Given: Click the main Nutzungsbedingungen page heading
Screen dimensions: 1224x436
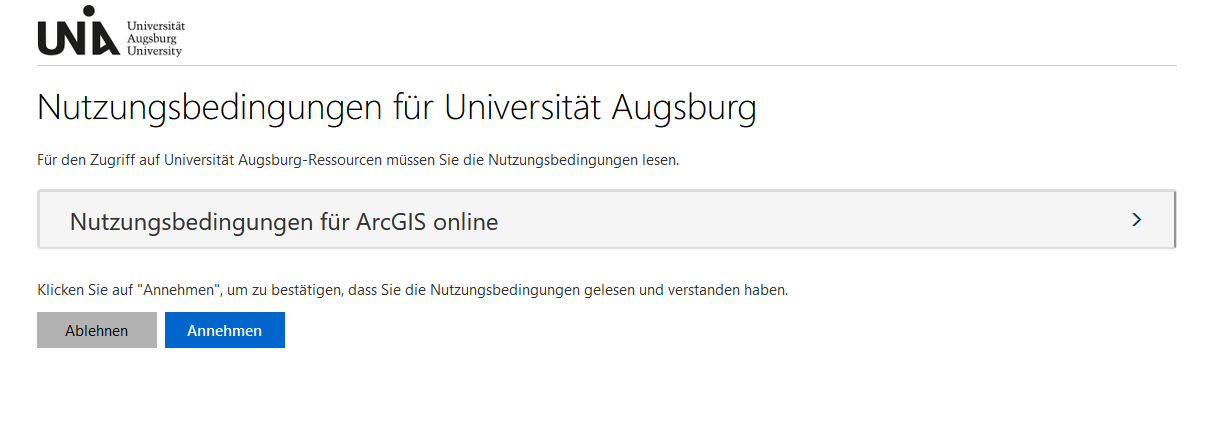Looking at the screenshot, I should [396, 108].
